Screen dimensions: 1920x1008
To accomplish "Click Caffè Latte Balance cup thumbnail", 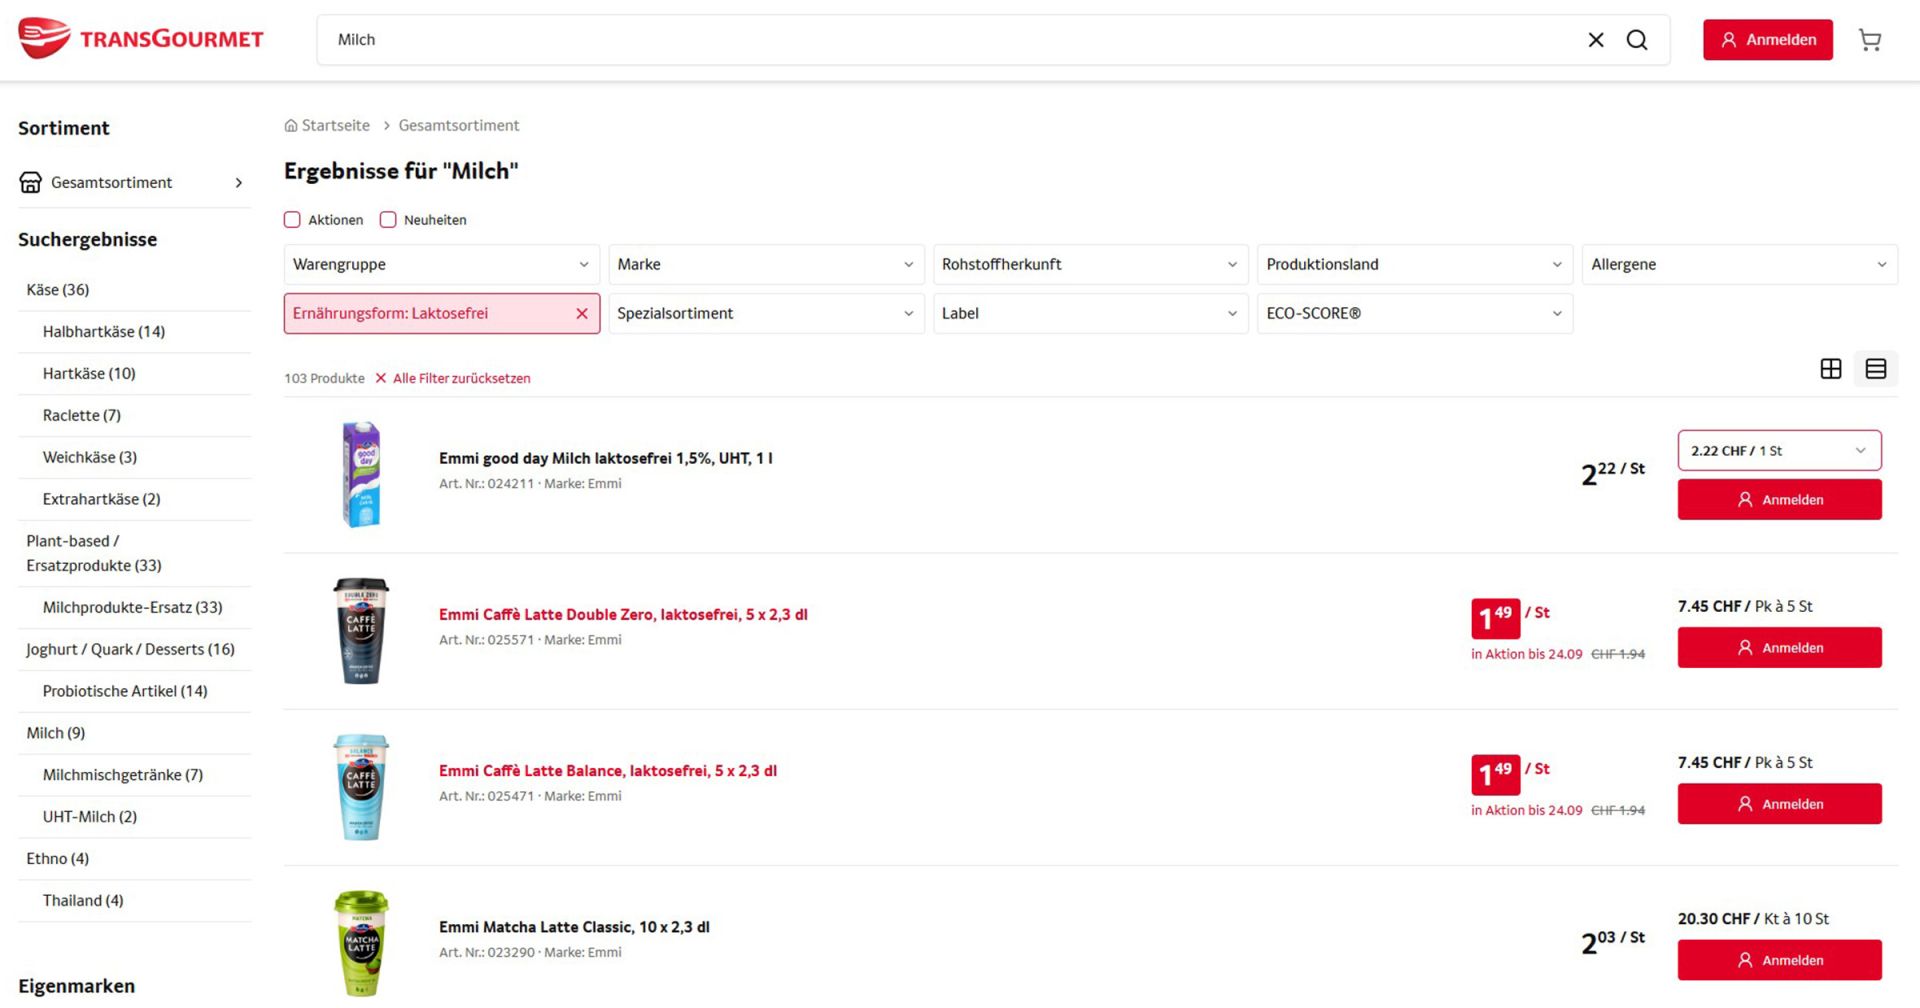I will coord(361,788).
